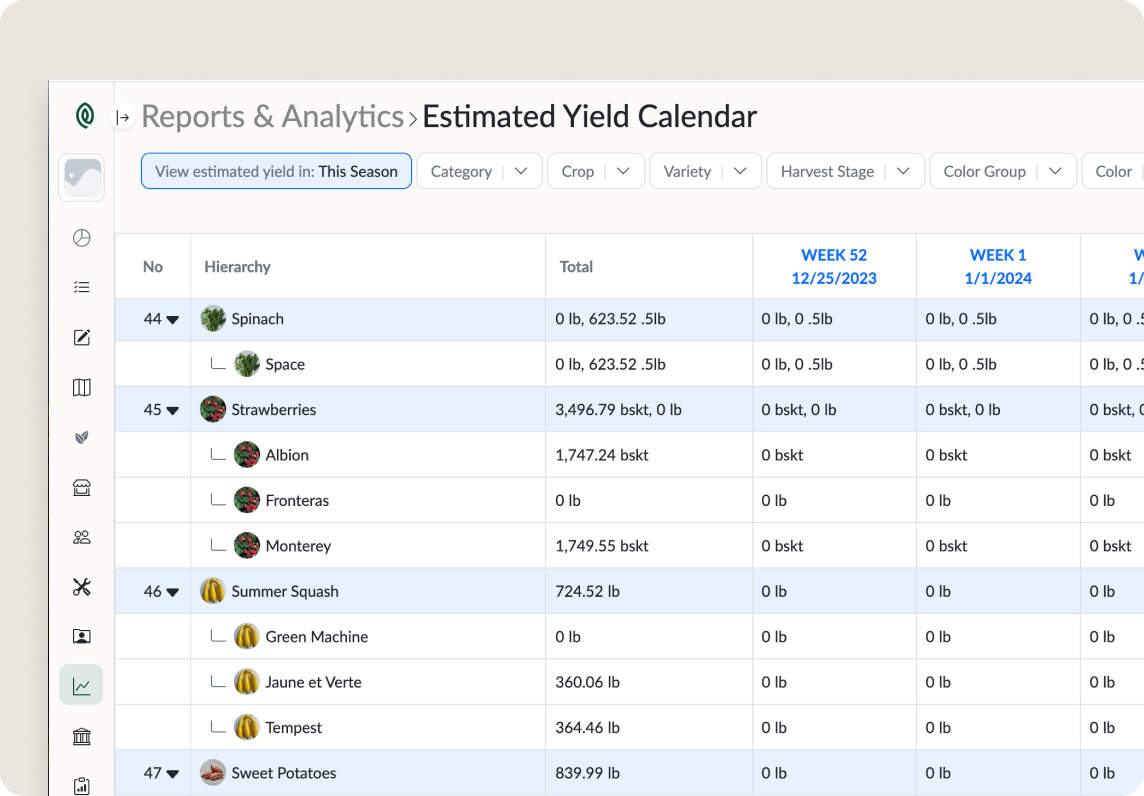The image size is (1144, 796).
Task: Open the WEEK 1 1/1/2024 column header
Action: coord(998,266)
